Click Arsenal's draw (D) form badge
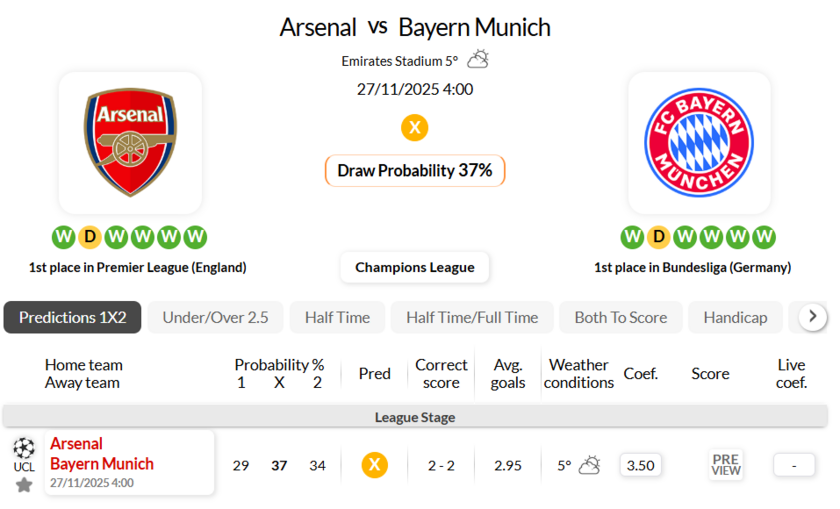The height and width of the screenshot is (509, 840). [x=90, y=237]
